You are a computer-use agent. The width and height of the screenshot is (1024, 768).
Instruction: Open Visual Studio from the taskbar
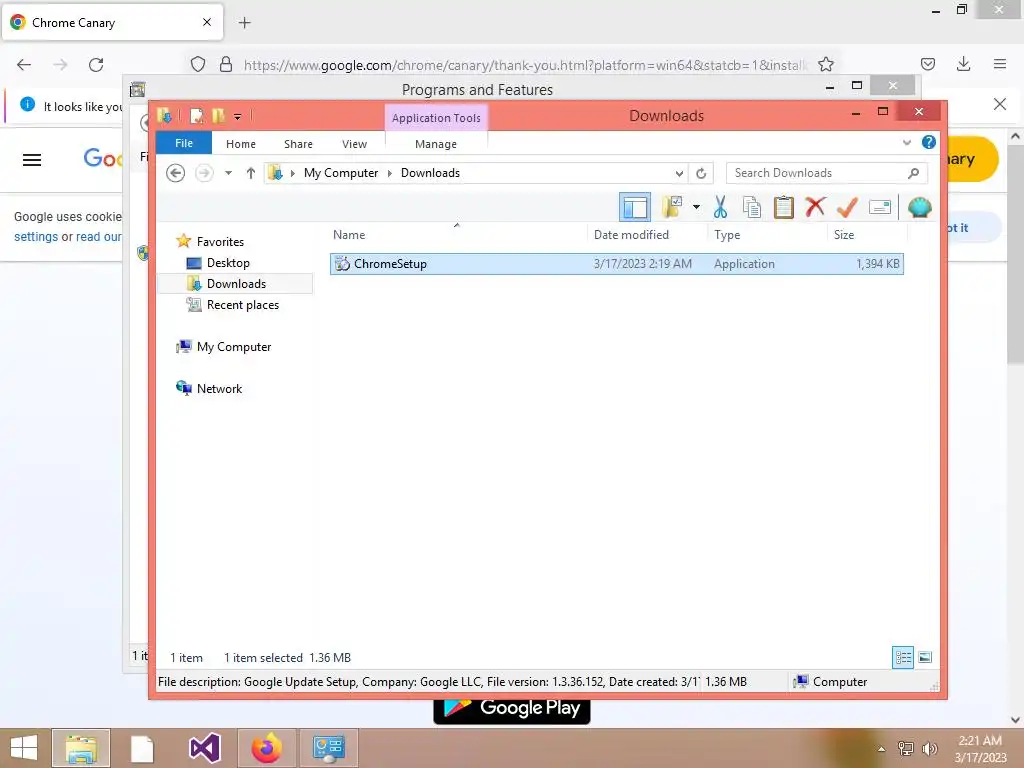coord(204,748)
